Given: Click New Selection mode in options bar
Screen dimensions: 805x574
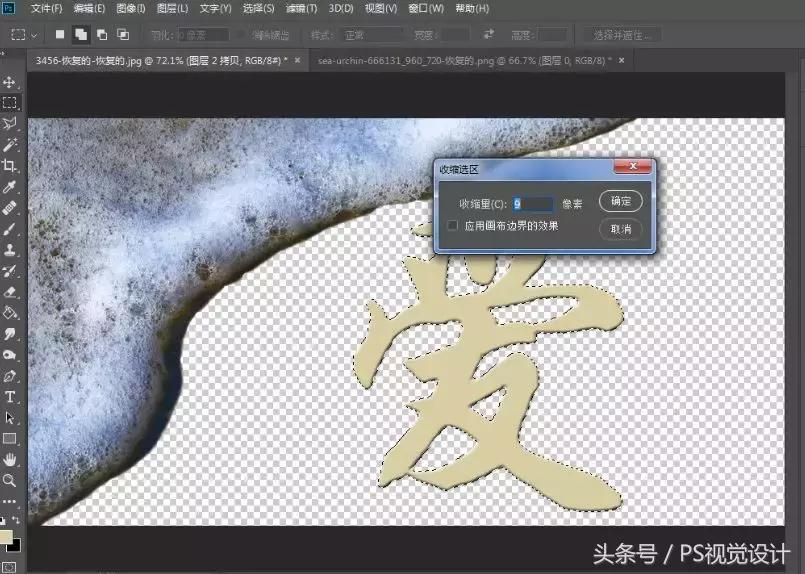Looking at the screenshot, I should tap(60, 34).
